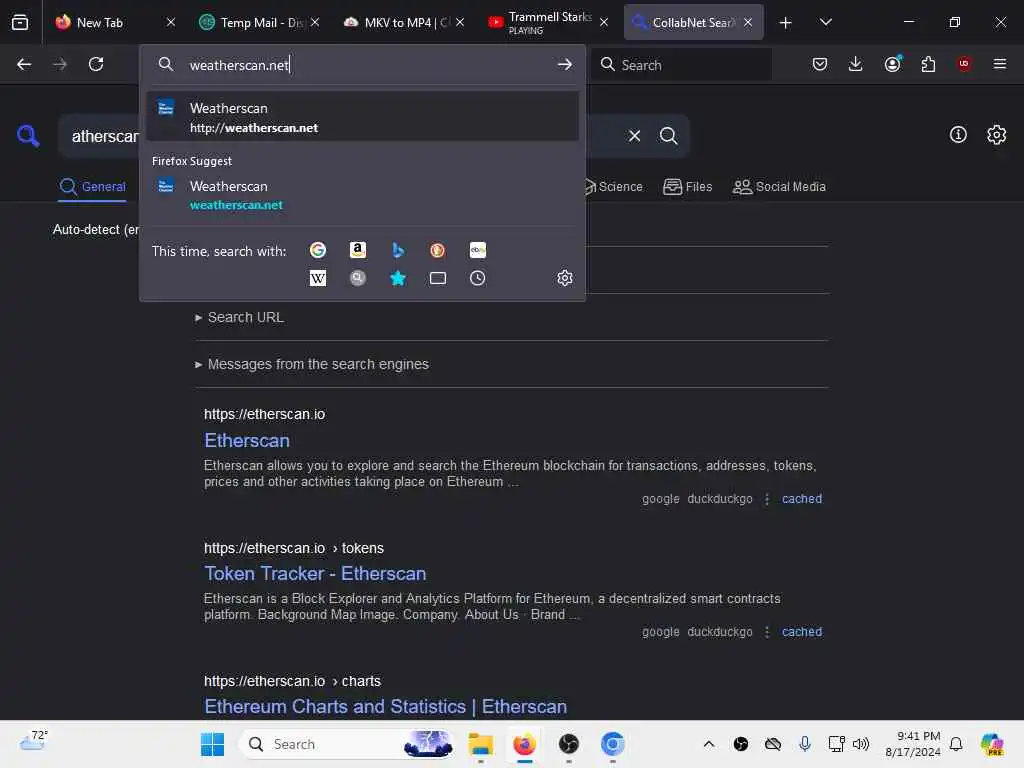The width and height of the screenshot is (1024, 768).
Task: Search open tabs via tabs icon
Action: click(x=438, y=278)
